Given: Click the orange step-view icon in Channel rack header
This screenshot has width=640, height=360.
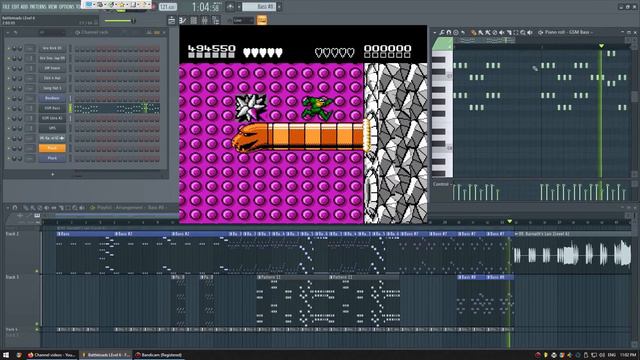Looking at the screenshot, I should 157,32.
